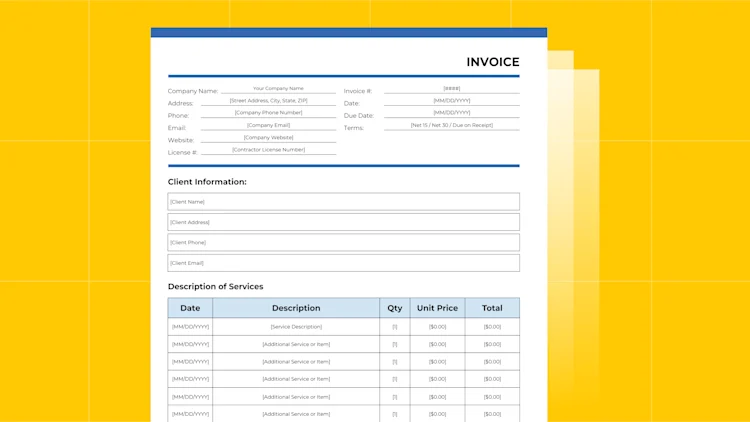Select the Description column header
Image resolution: width=750 pixels, height=422 pixels.
click(x=296, y=308)
